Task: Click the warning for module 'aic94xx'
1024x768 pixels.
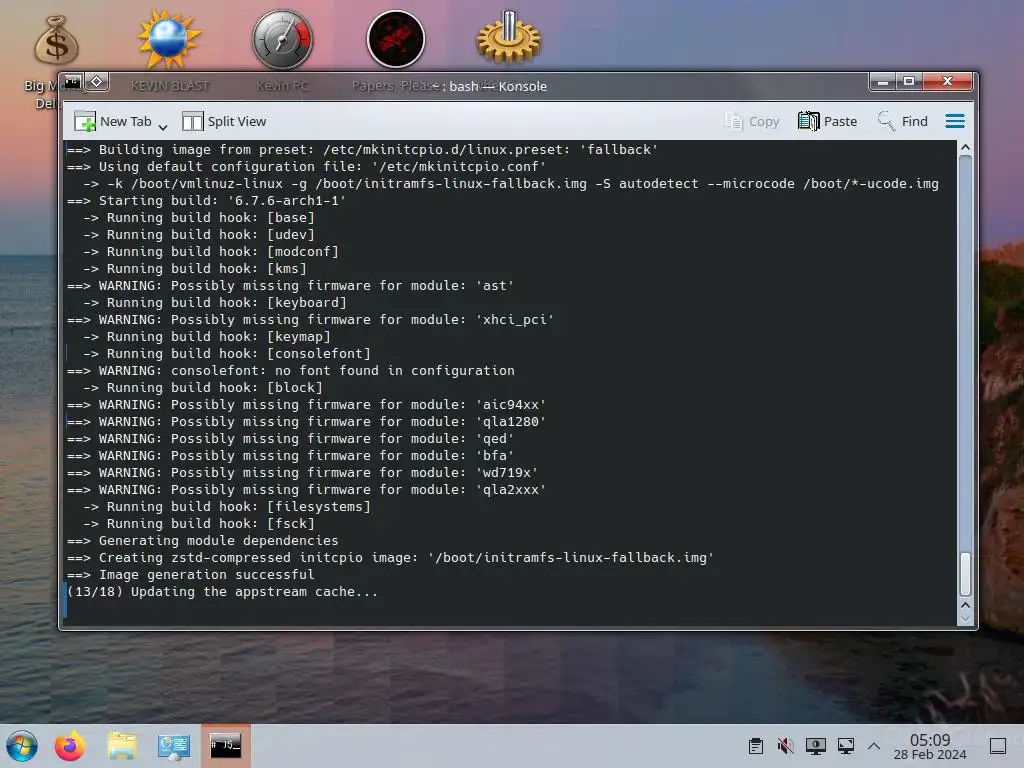Action: (x=306, y=405)
